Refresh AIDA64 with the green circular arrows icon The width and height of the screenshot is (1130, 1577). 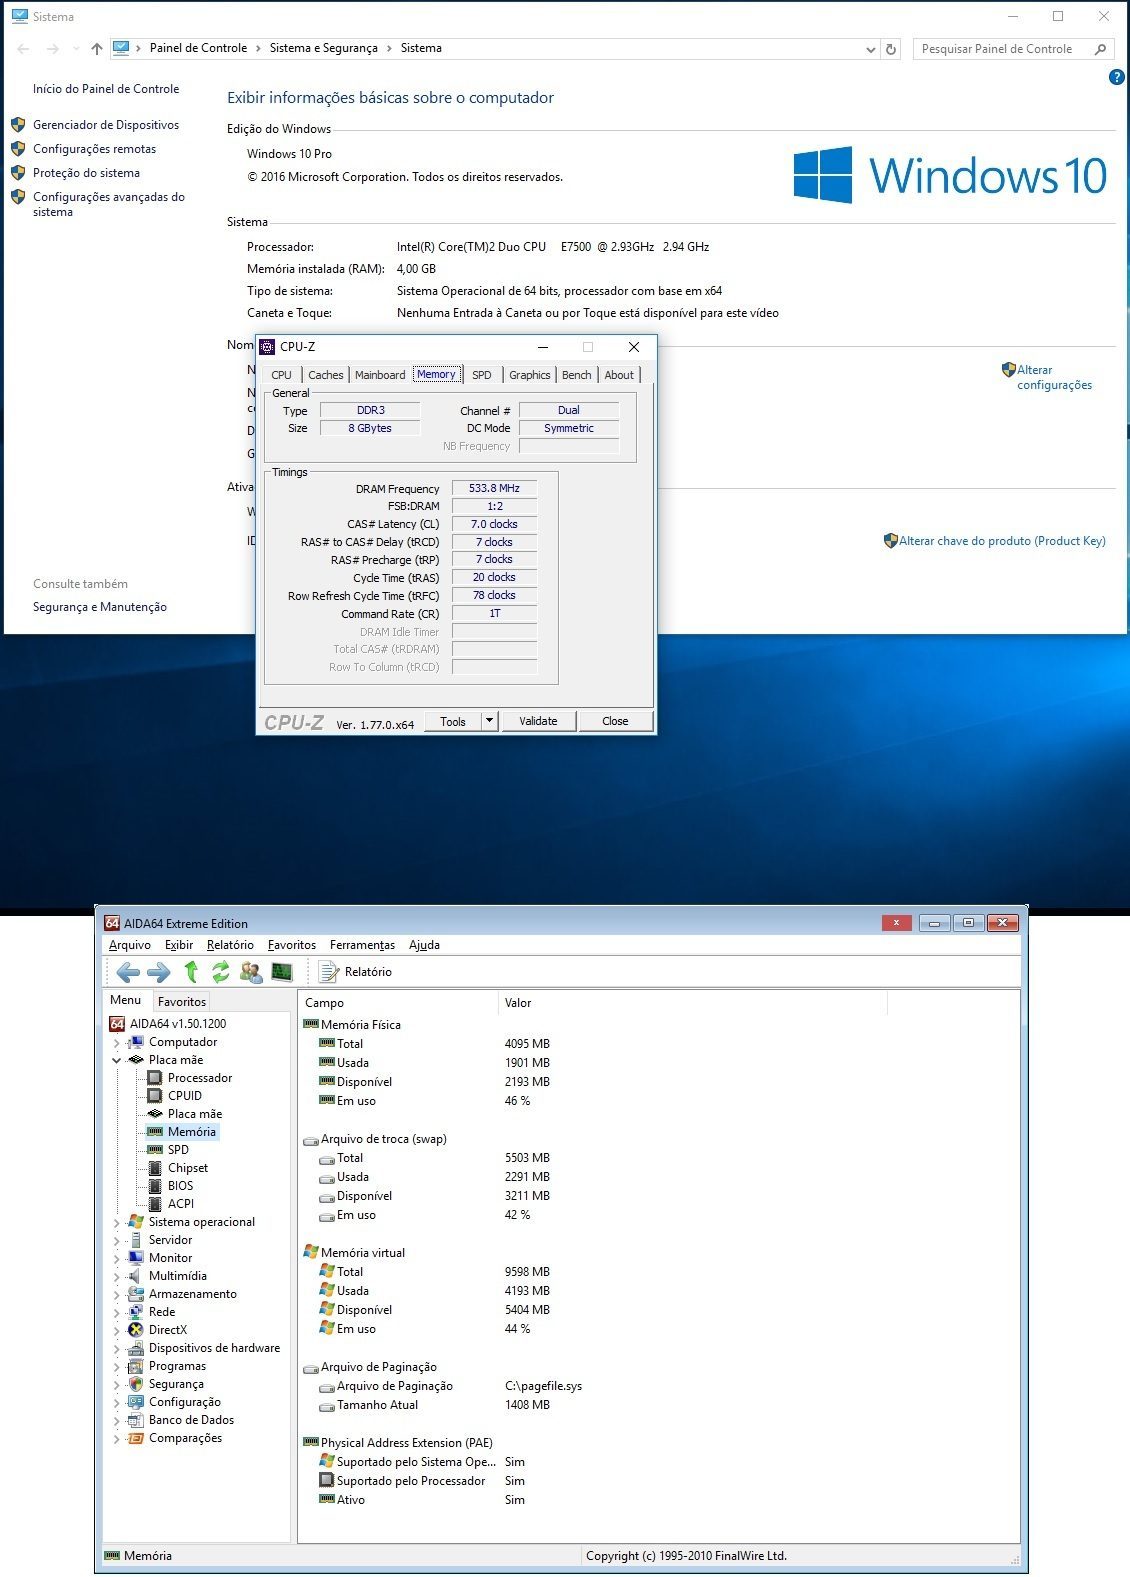click(x=221, y=972)
